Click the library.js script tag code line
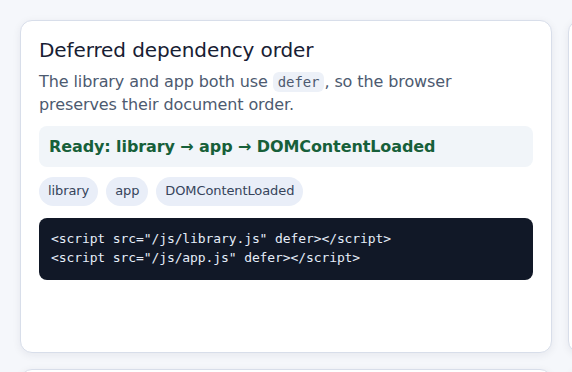The width and height of the screenshot is (572, 372). click(x=221, y=239)
